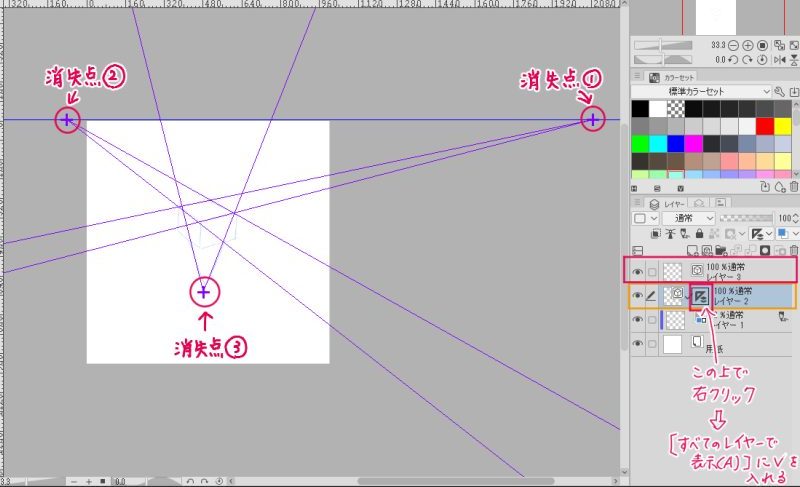This screenshot has height=487, width=800.
Task: Zoom out in the Navigator panel
Action: [x=733, y=46]
